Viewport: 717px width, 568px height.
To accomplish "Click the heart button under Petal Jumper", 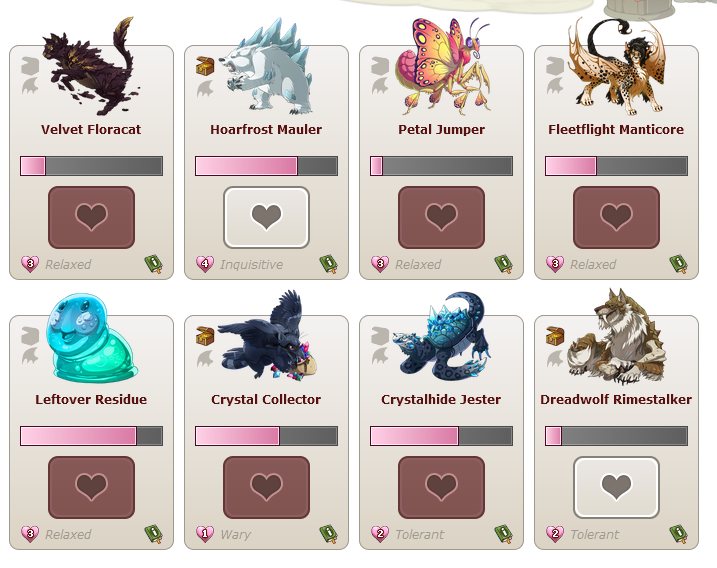I will tap(441, 217).
